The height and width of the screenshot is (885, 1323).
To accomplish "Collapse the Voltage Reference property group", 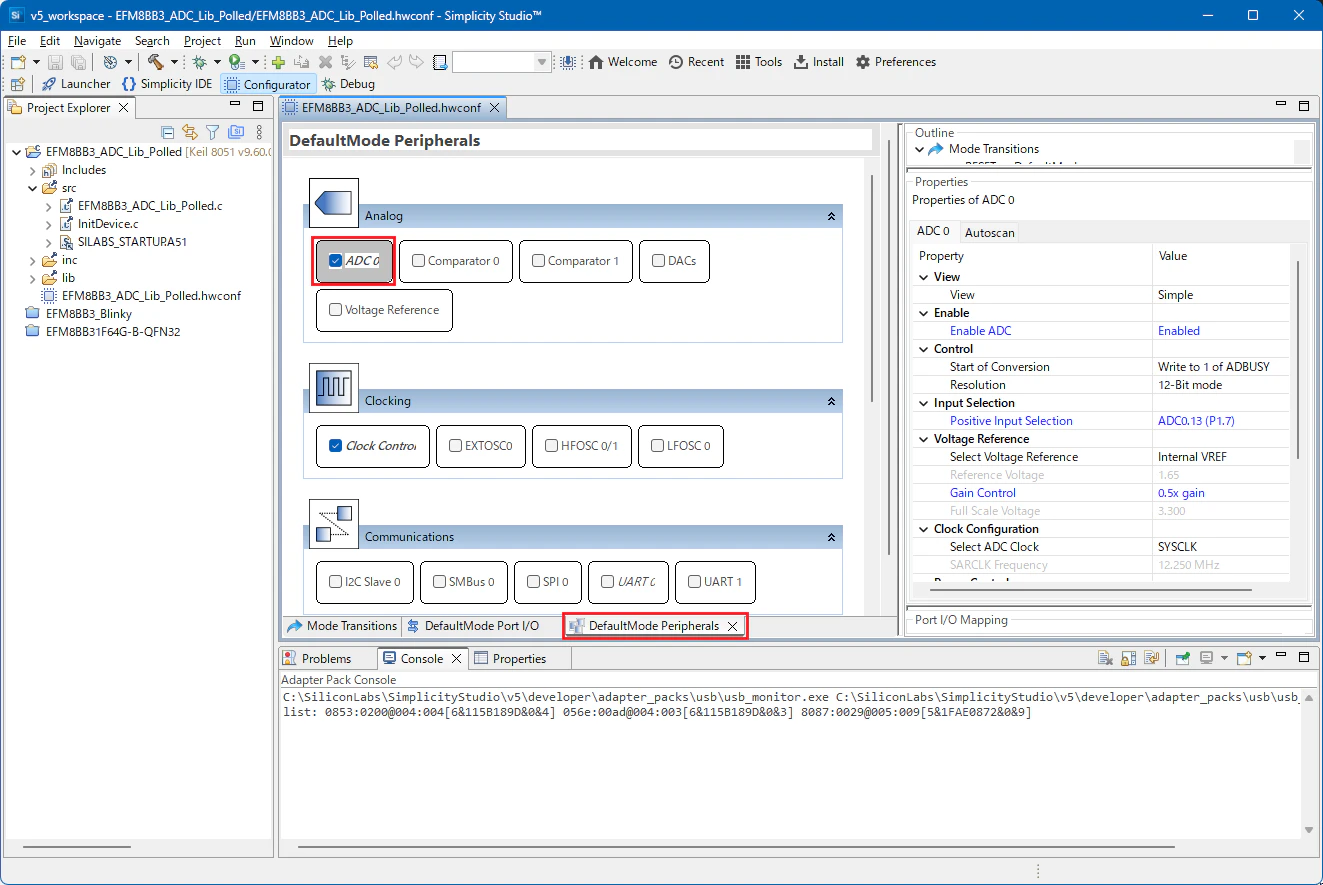I will [924, 439].
